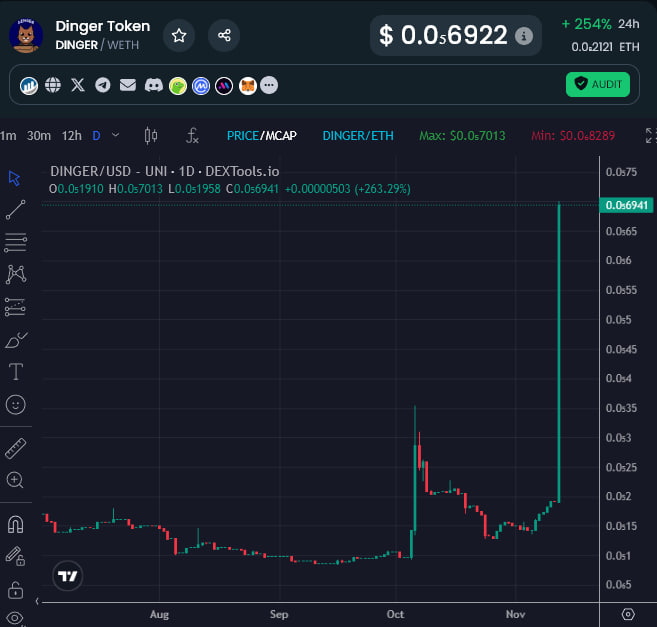Open the CoinGecko gecko icon
The width and height of the screenshot is (657, 627).
[178, 86]
